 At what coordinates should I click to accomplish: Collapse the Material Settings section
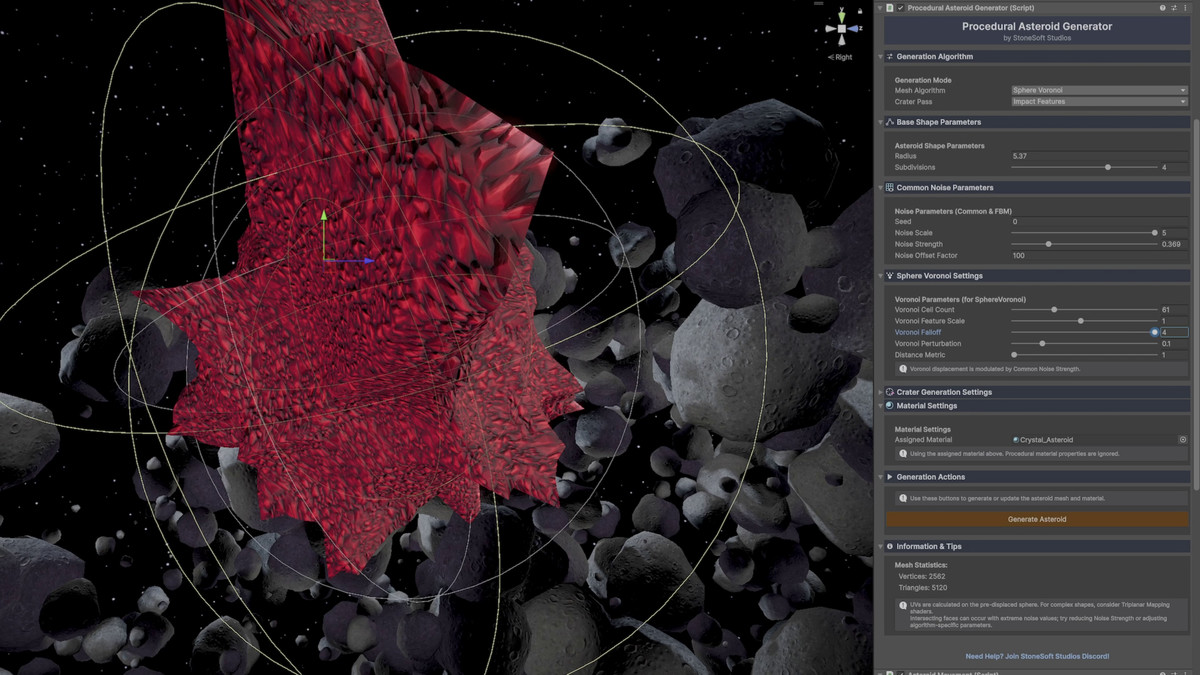click(x=881, y=406)
